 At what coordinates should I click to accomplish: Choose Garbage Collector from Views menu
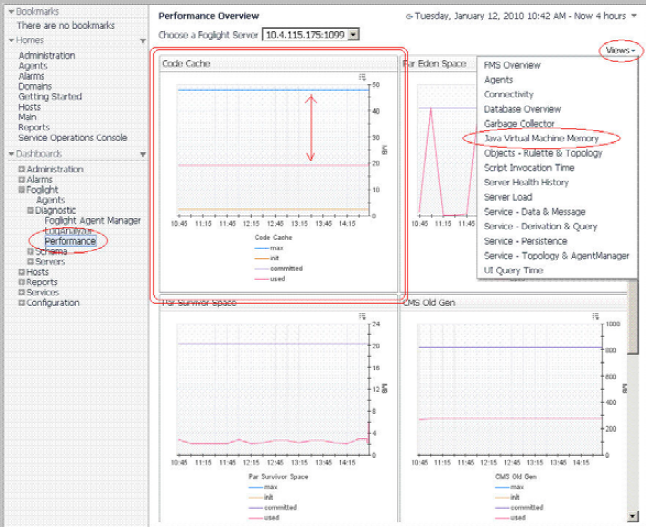point(520,123)
